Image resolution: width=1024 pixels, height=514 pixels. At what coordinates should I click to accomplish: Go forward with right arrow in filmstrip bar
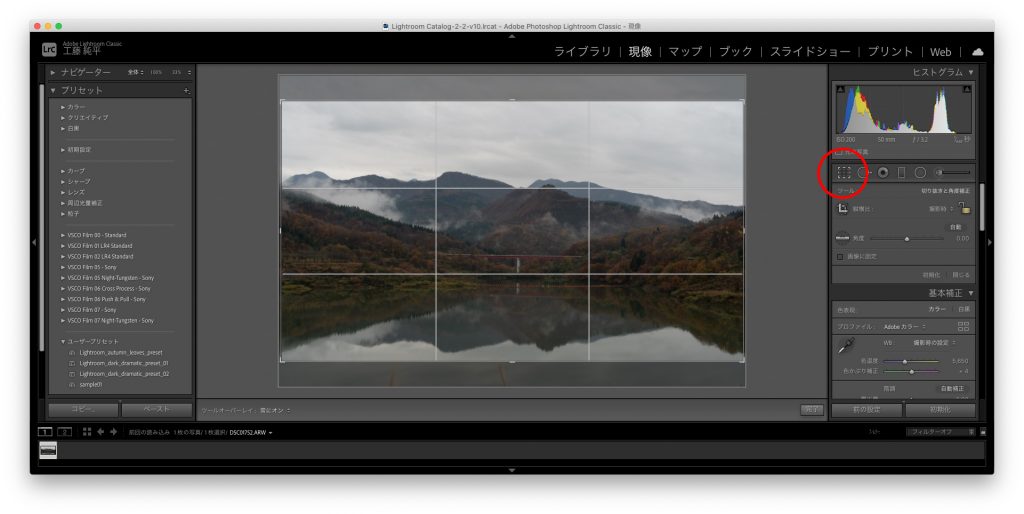click(114, 432)
